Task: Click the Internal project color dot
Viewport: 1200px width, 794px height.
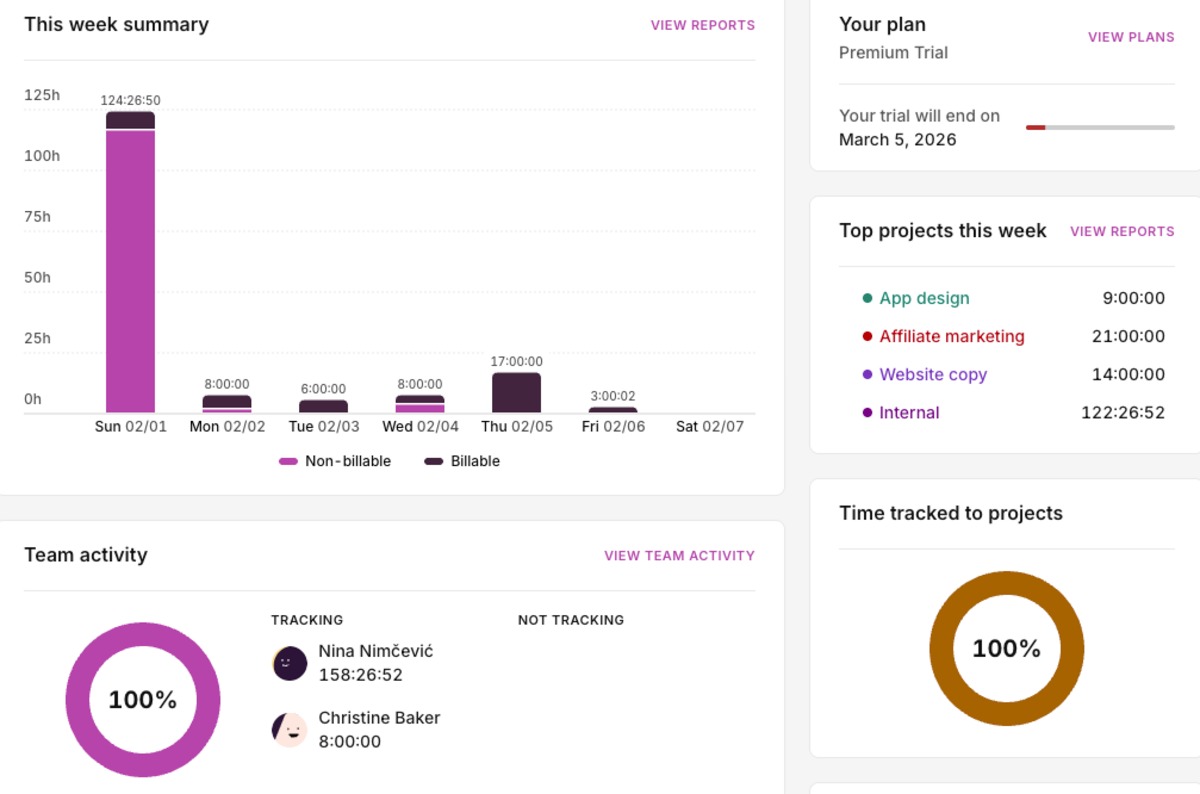Action: (x=869, y=412)
